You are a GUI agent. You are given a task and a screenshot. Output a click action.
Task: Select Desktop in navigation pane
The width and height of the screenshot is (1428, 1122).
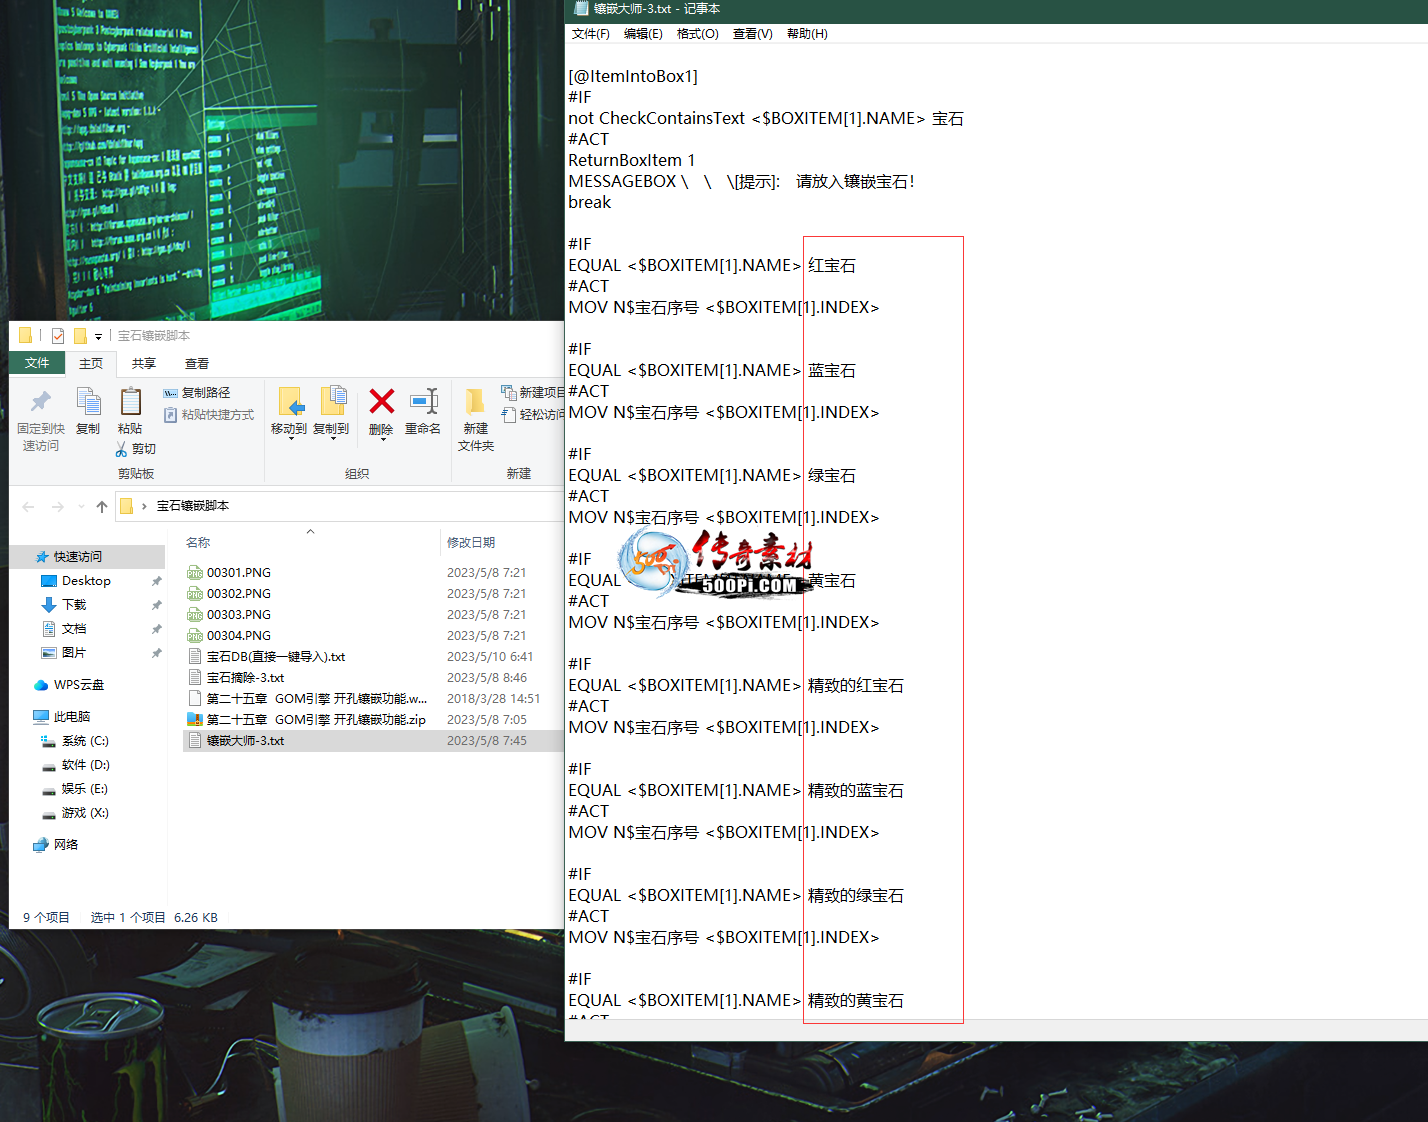click(x=87, y=581)
